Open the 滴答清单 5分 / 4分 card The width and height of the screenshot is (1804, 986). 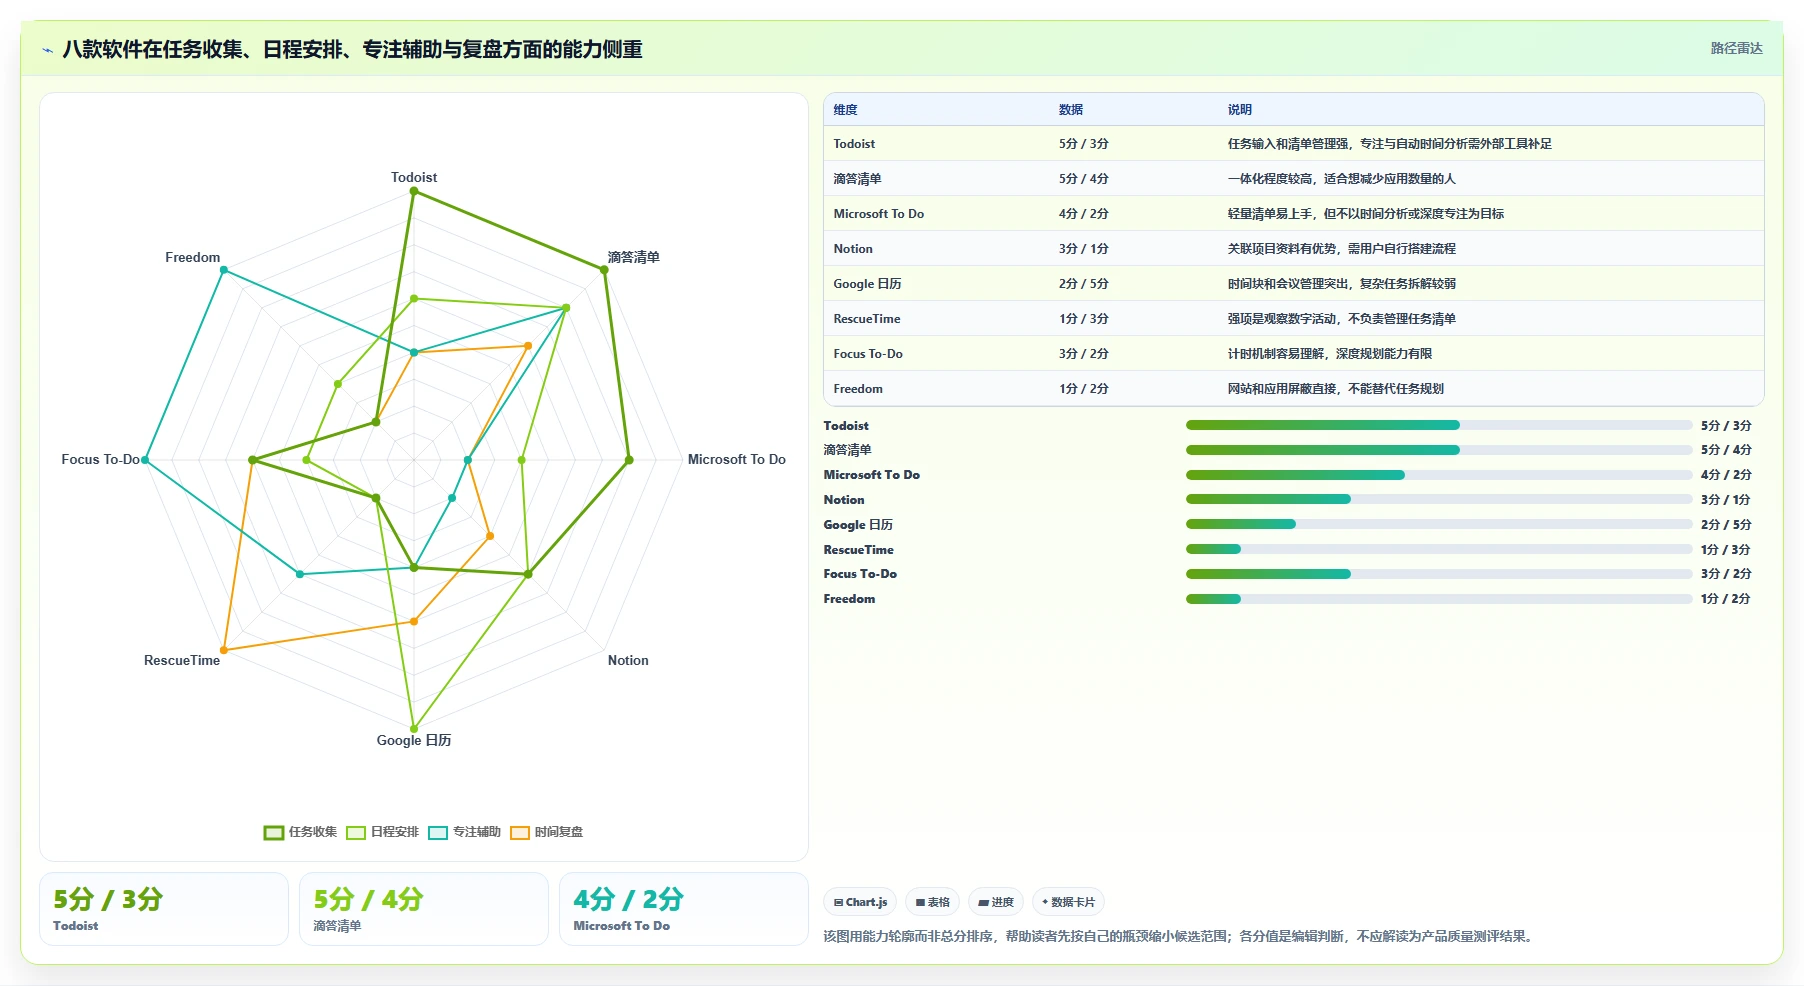click(x=424, y=909)
